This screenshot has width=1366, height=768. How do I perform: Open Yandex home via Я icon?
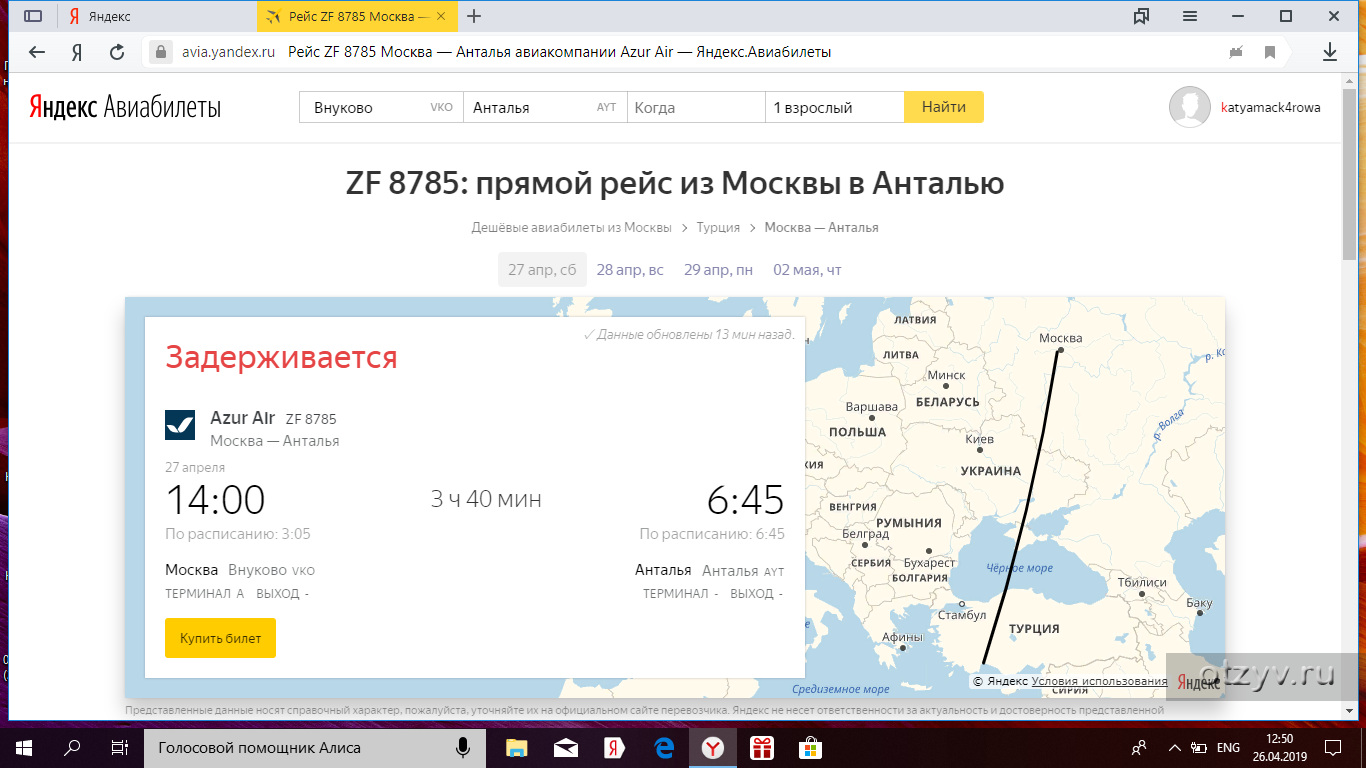77,52
